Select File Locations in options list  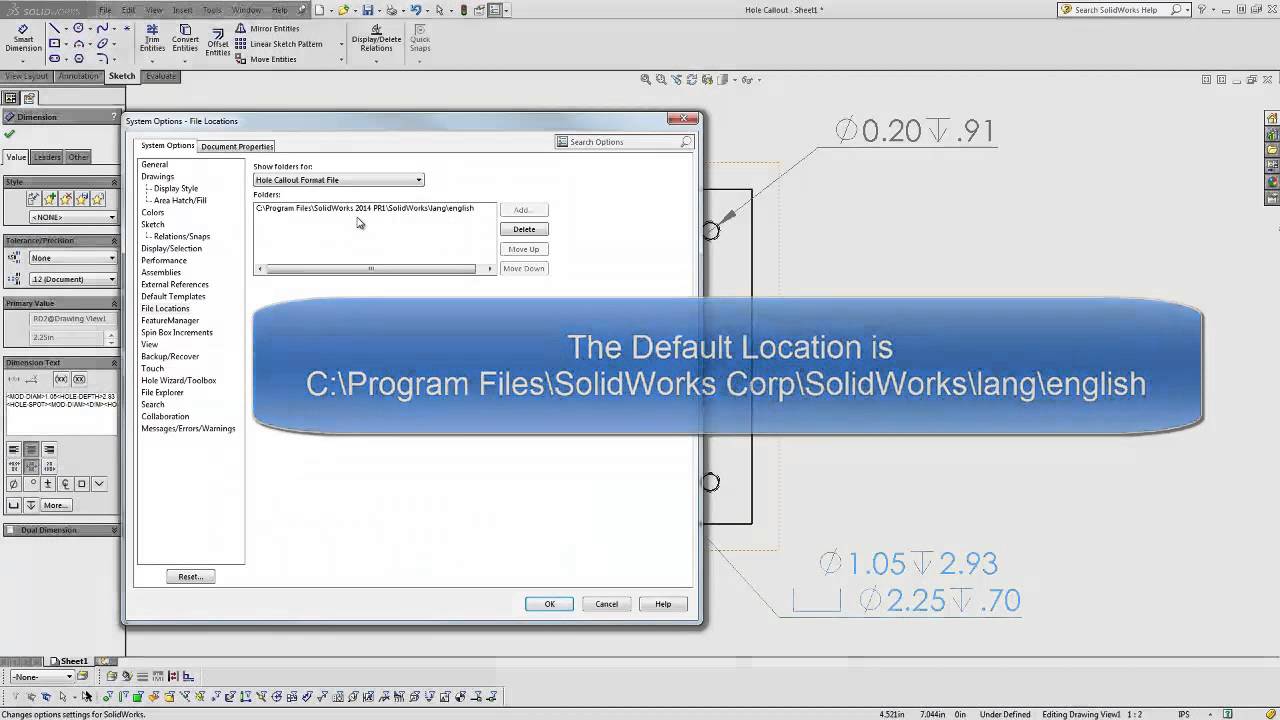point(165,308)
